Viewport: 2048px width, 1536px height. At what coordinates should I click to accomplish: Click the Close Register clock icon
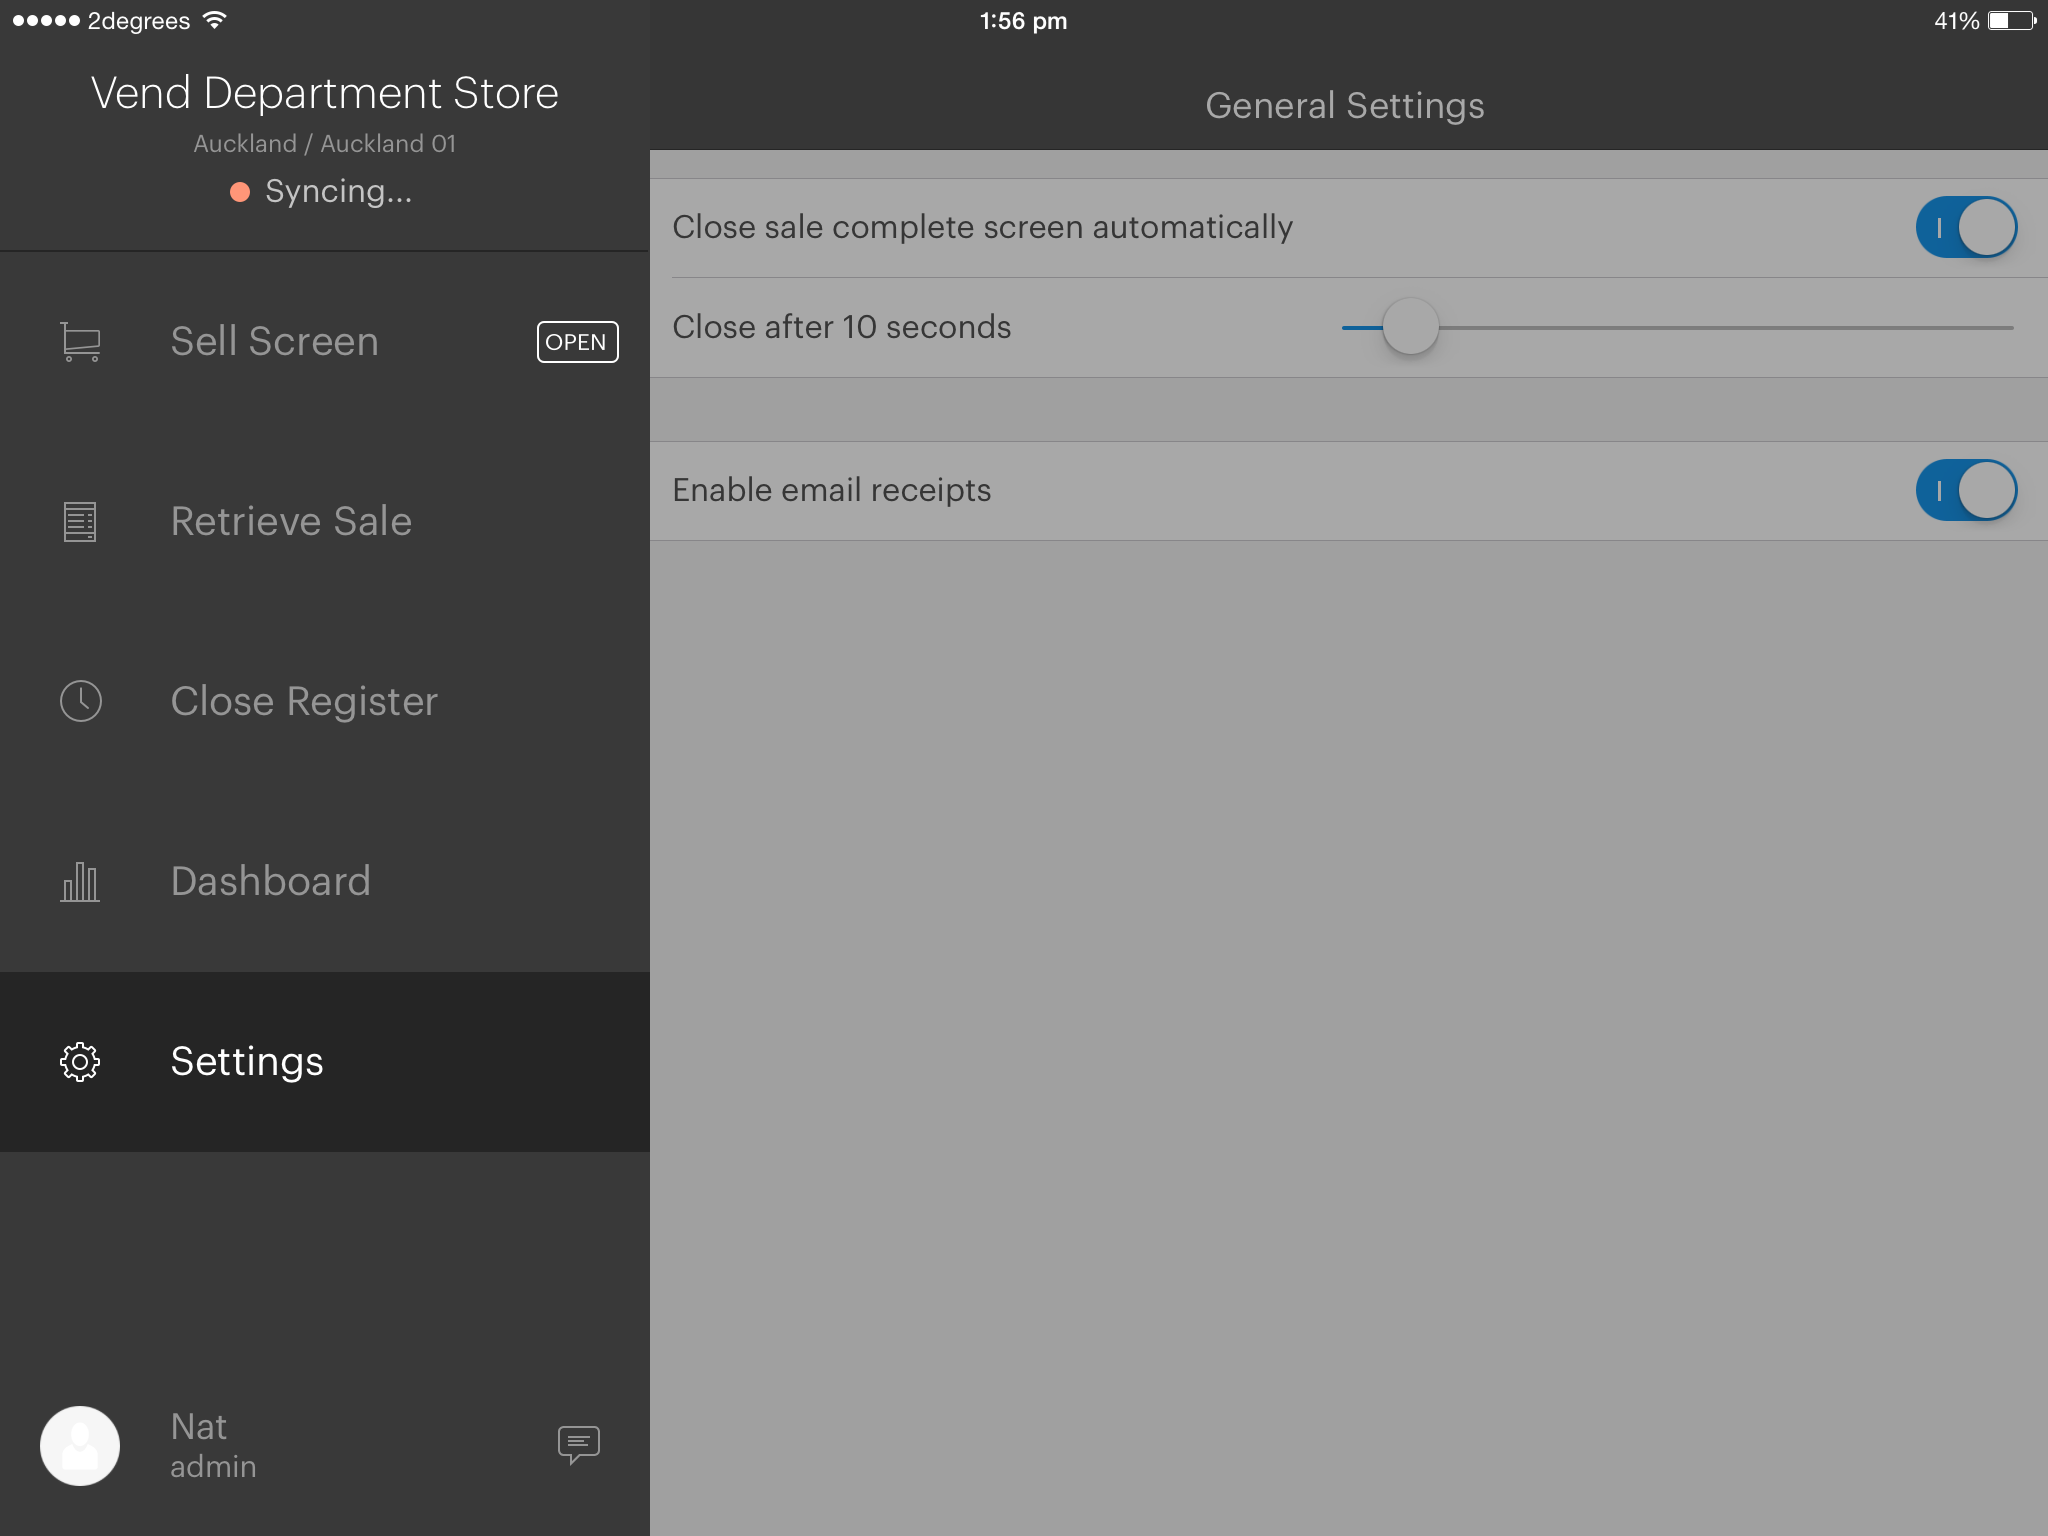point(80,701)
